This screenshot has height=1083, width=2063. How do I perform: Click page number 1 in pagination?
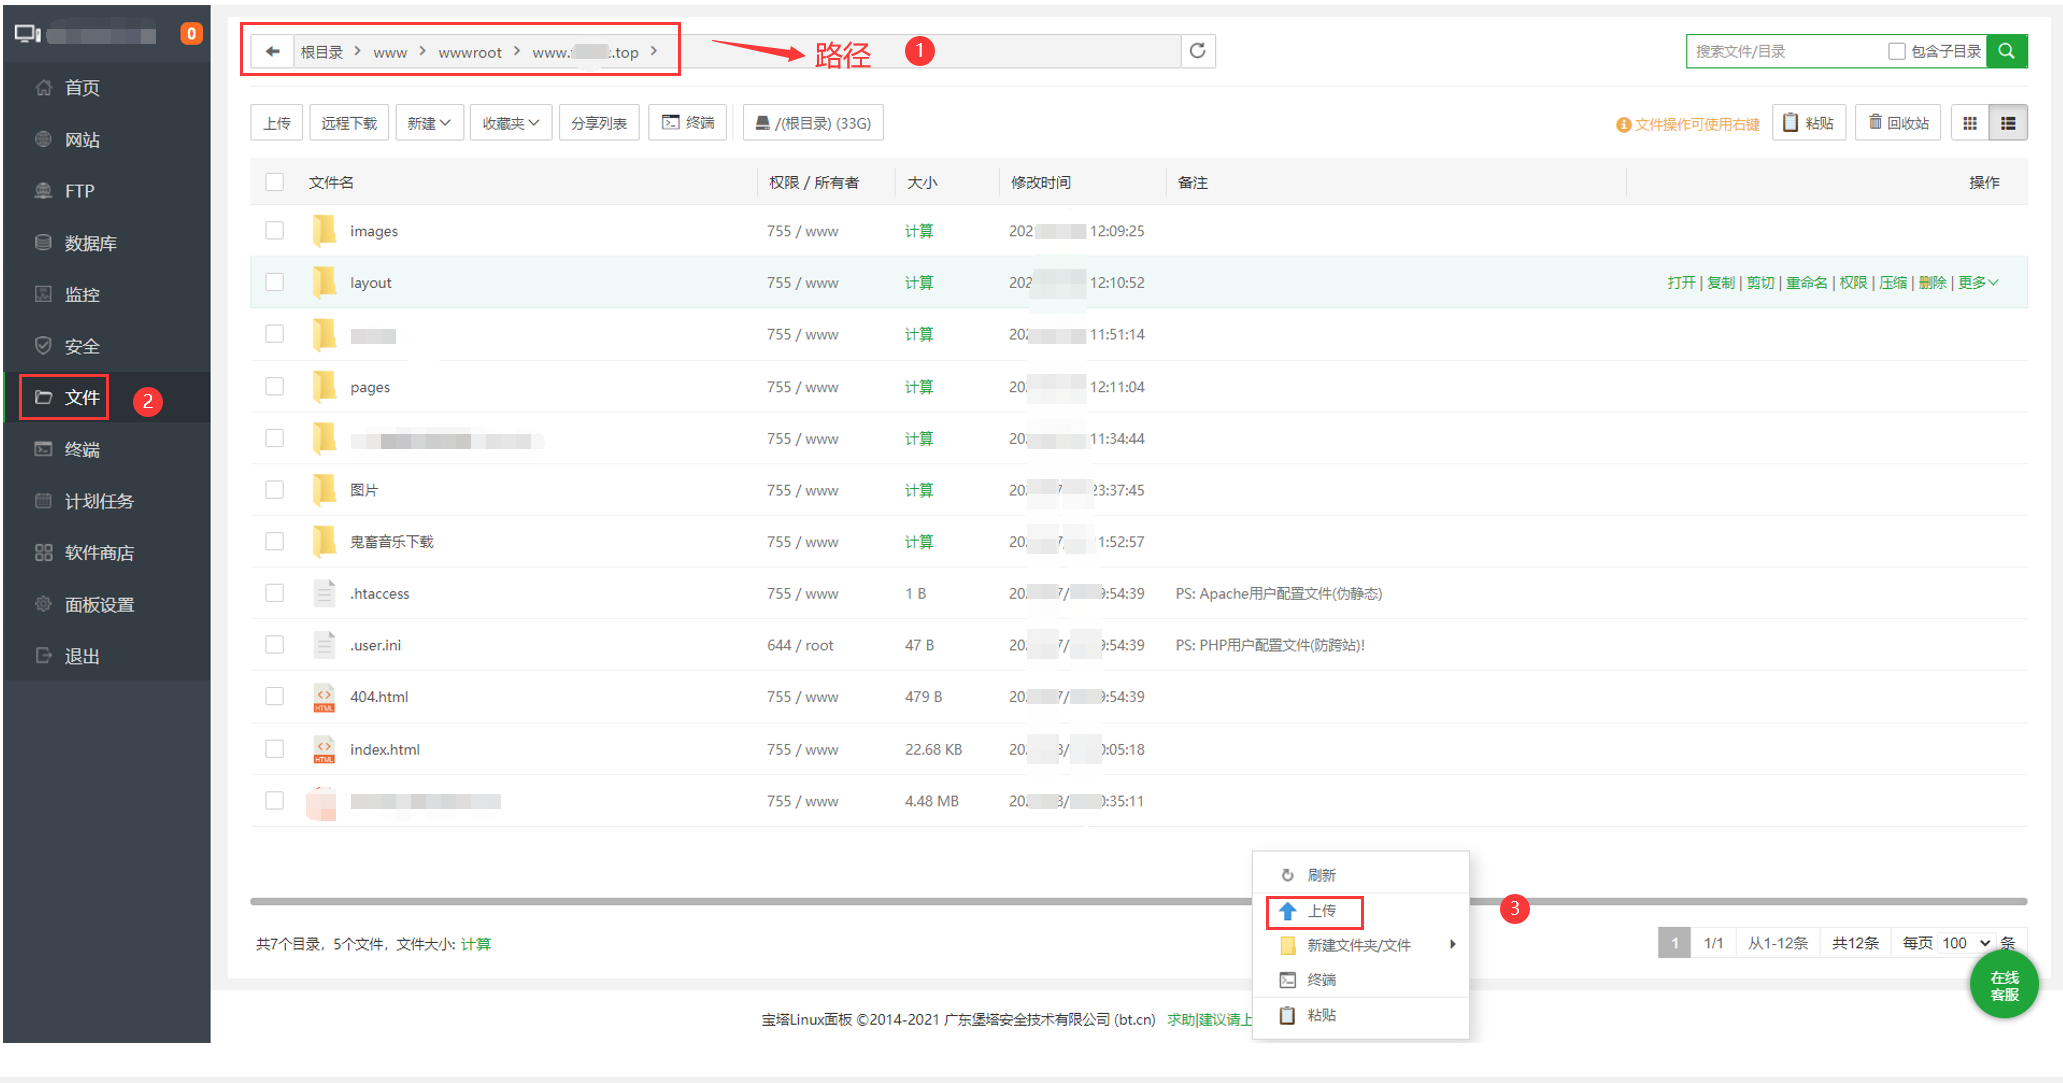(1674, 943)
